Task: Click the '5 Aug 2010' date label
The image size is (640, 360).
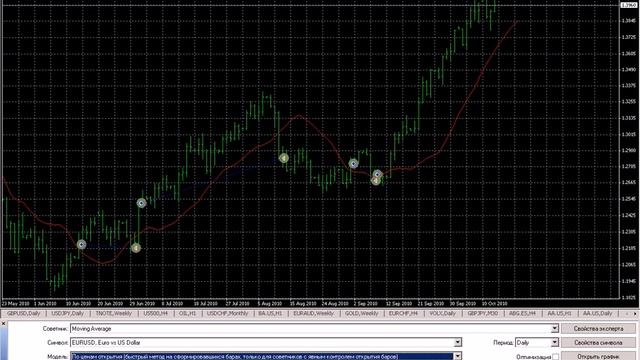Action: [269, 304]
